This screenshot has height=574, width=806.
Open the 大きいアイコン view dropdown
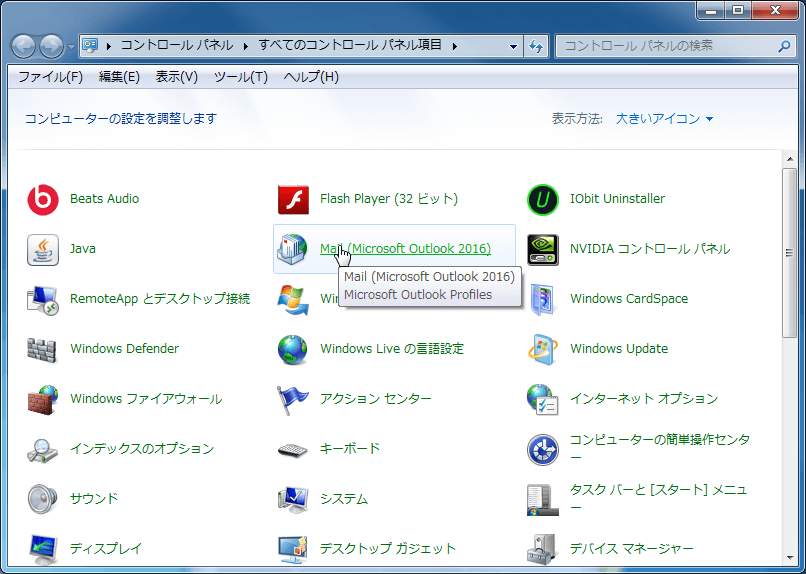[x=664, y=119]
